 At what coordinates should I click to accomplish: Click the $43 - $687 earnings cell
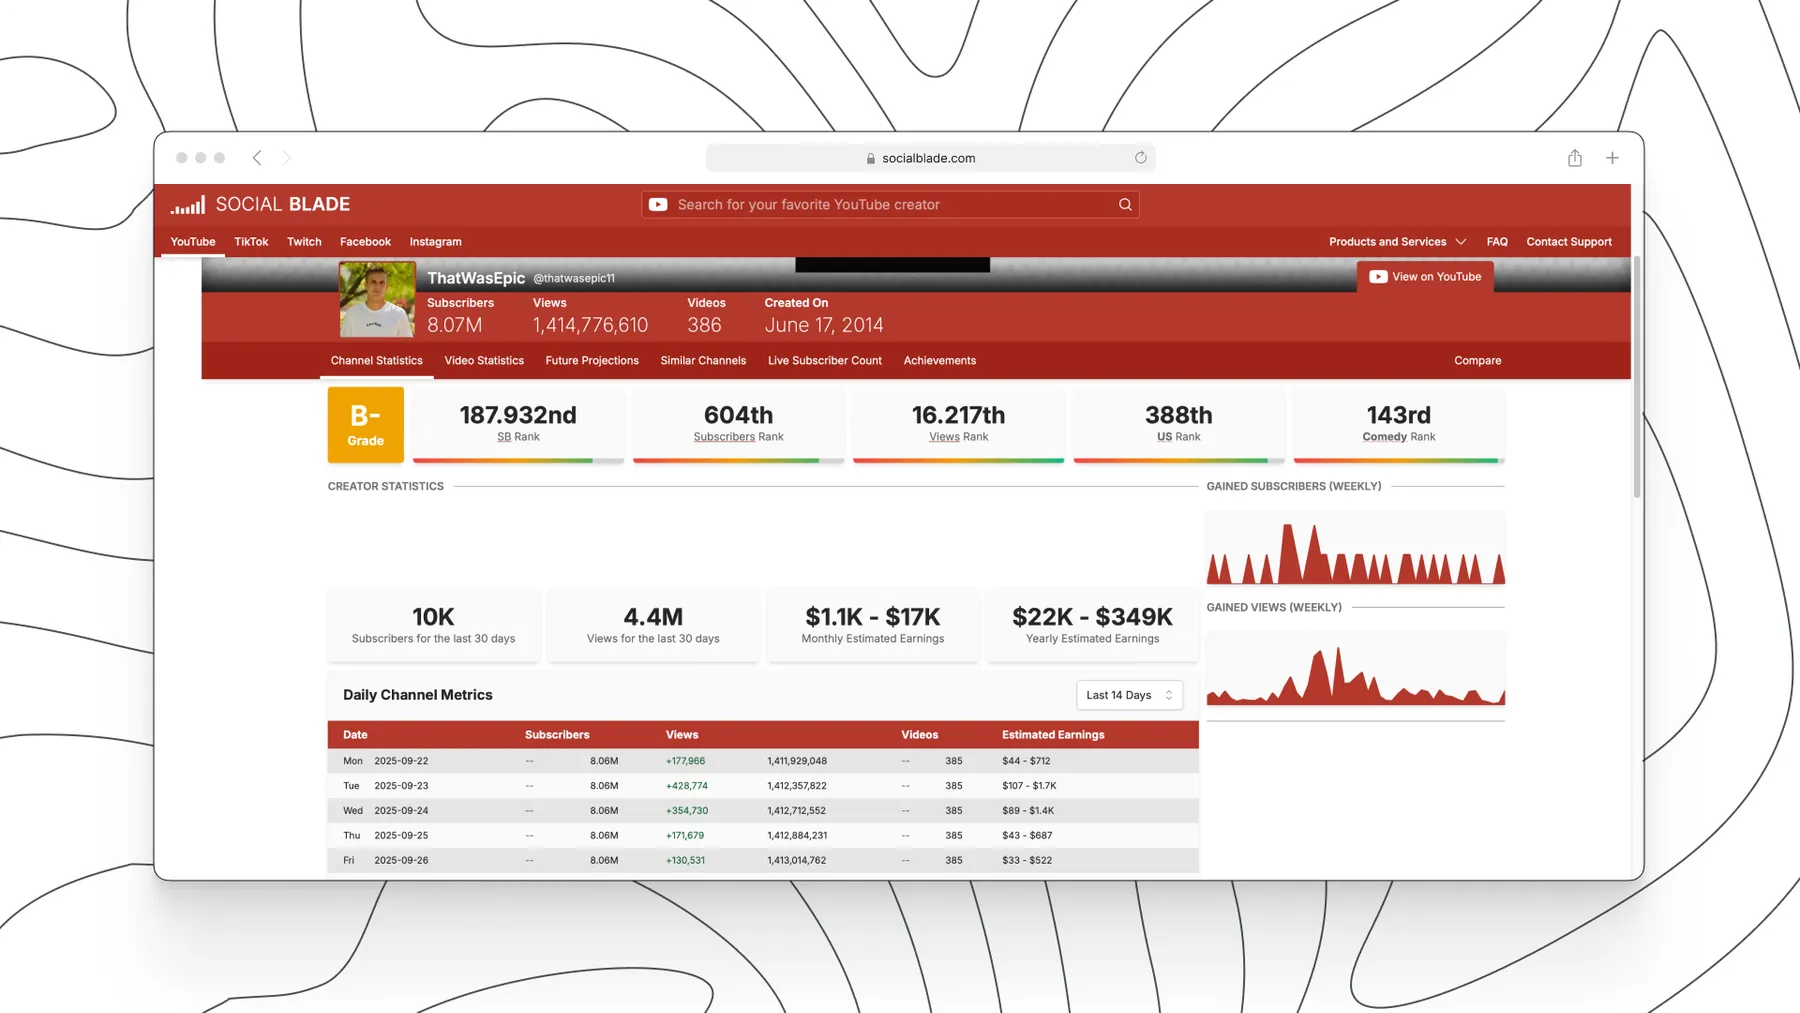(1027, 836)
